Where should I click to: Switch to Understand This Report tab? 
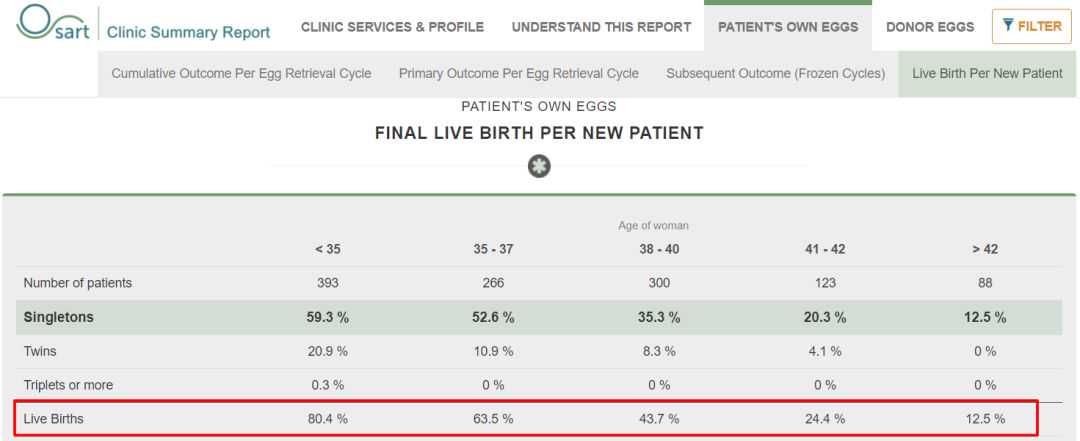click(600, 26)
